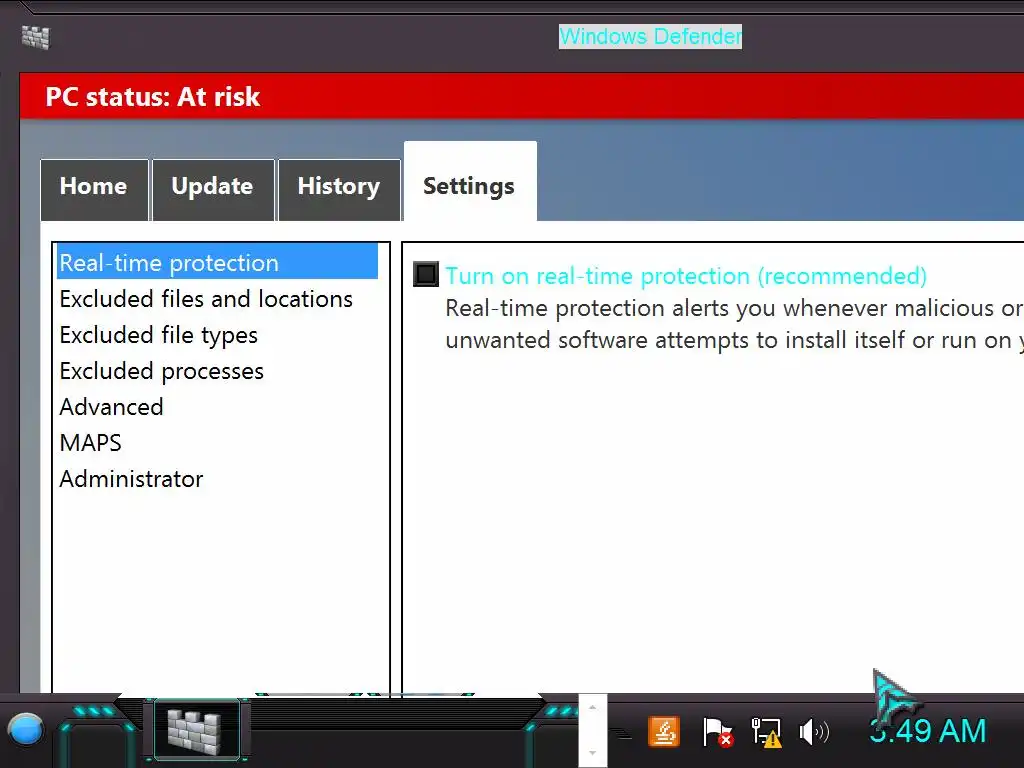1024x768 pixels.
Task: Click the 'PC status: At risk' banner text
Action: click(153, 97)
